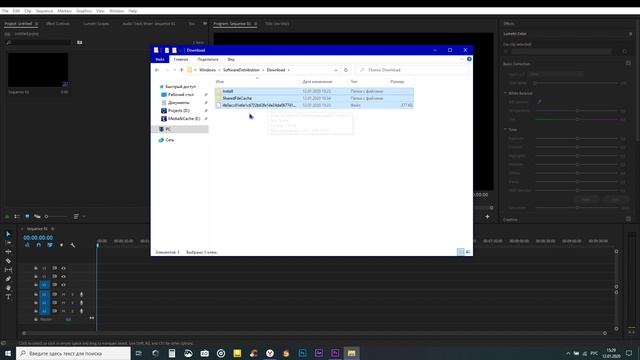Open Media&Cache (E:) in Explorer sidebar
This screenshot has height=360, width=640.
pyautogui.click(x=184, y=118)
